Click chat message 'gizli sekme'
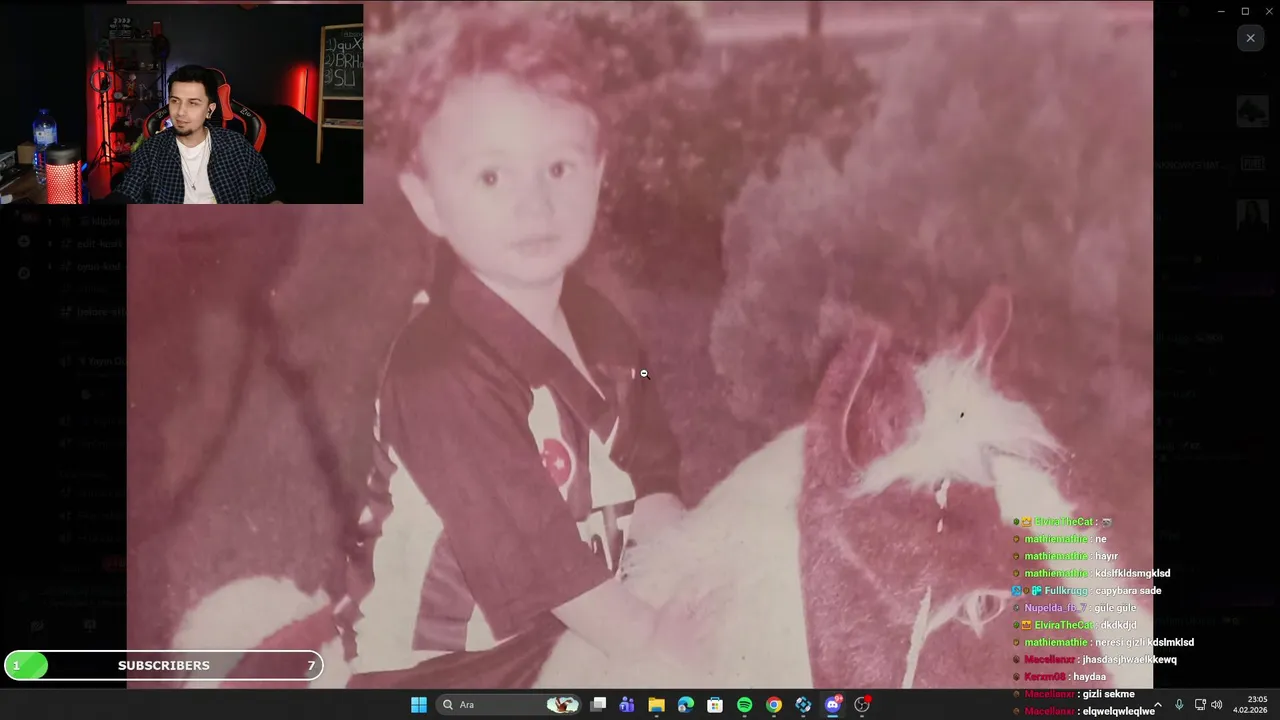Viewport: 1280px width, 720px height. pyautogui.click(x=1107, y=694)
